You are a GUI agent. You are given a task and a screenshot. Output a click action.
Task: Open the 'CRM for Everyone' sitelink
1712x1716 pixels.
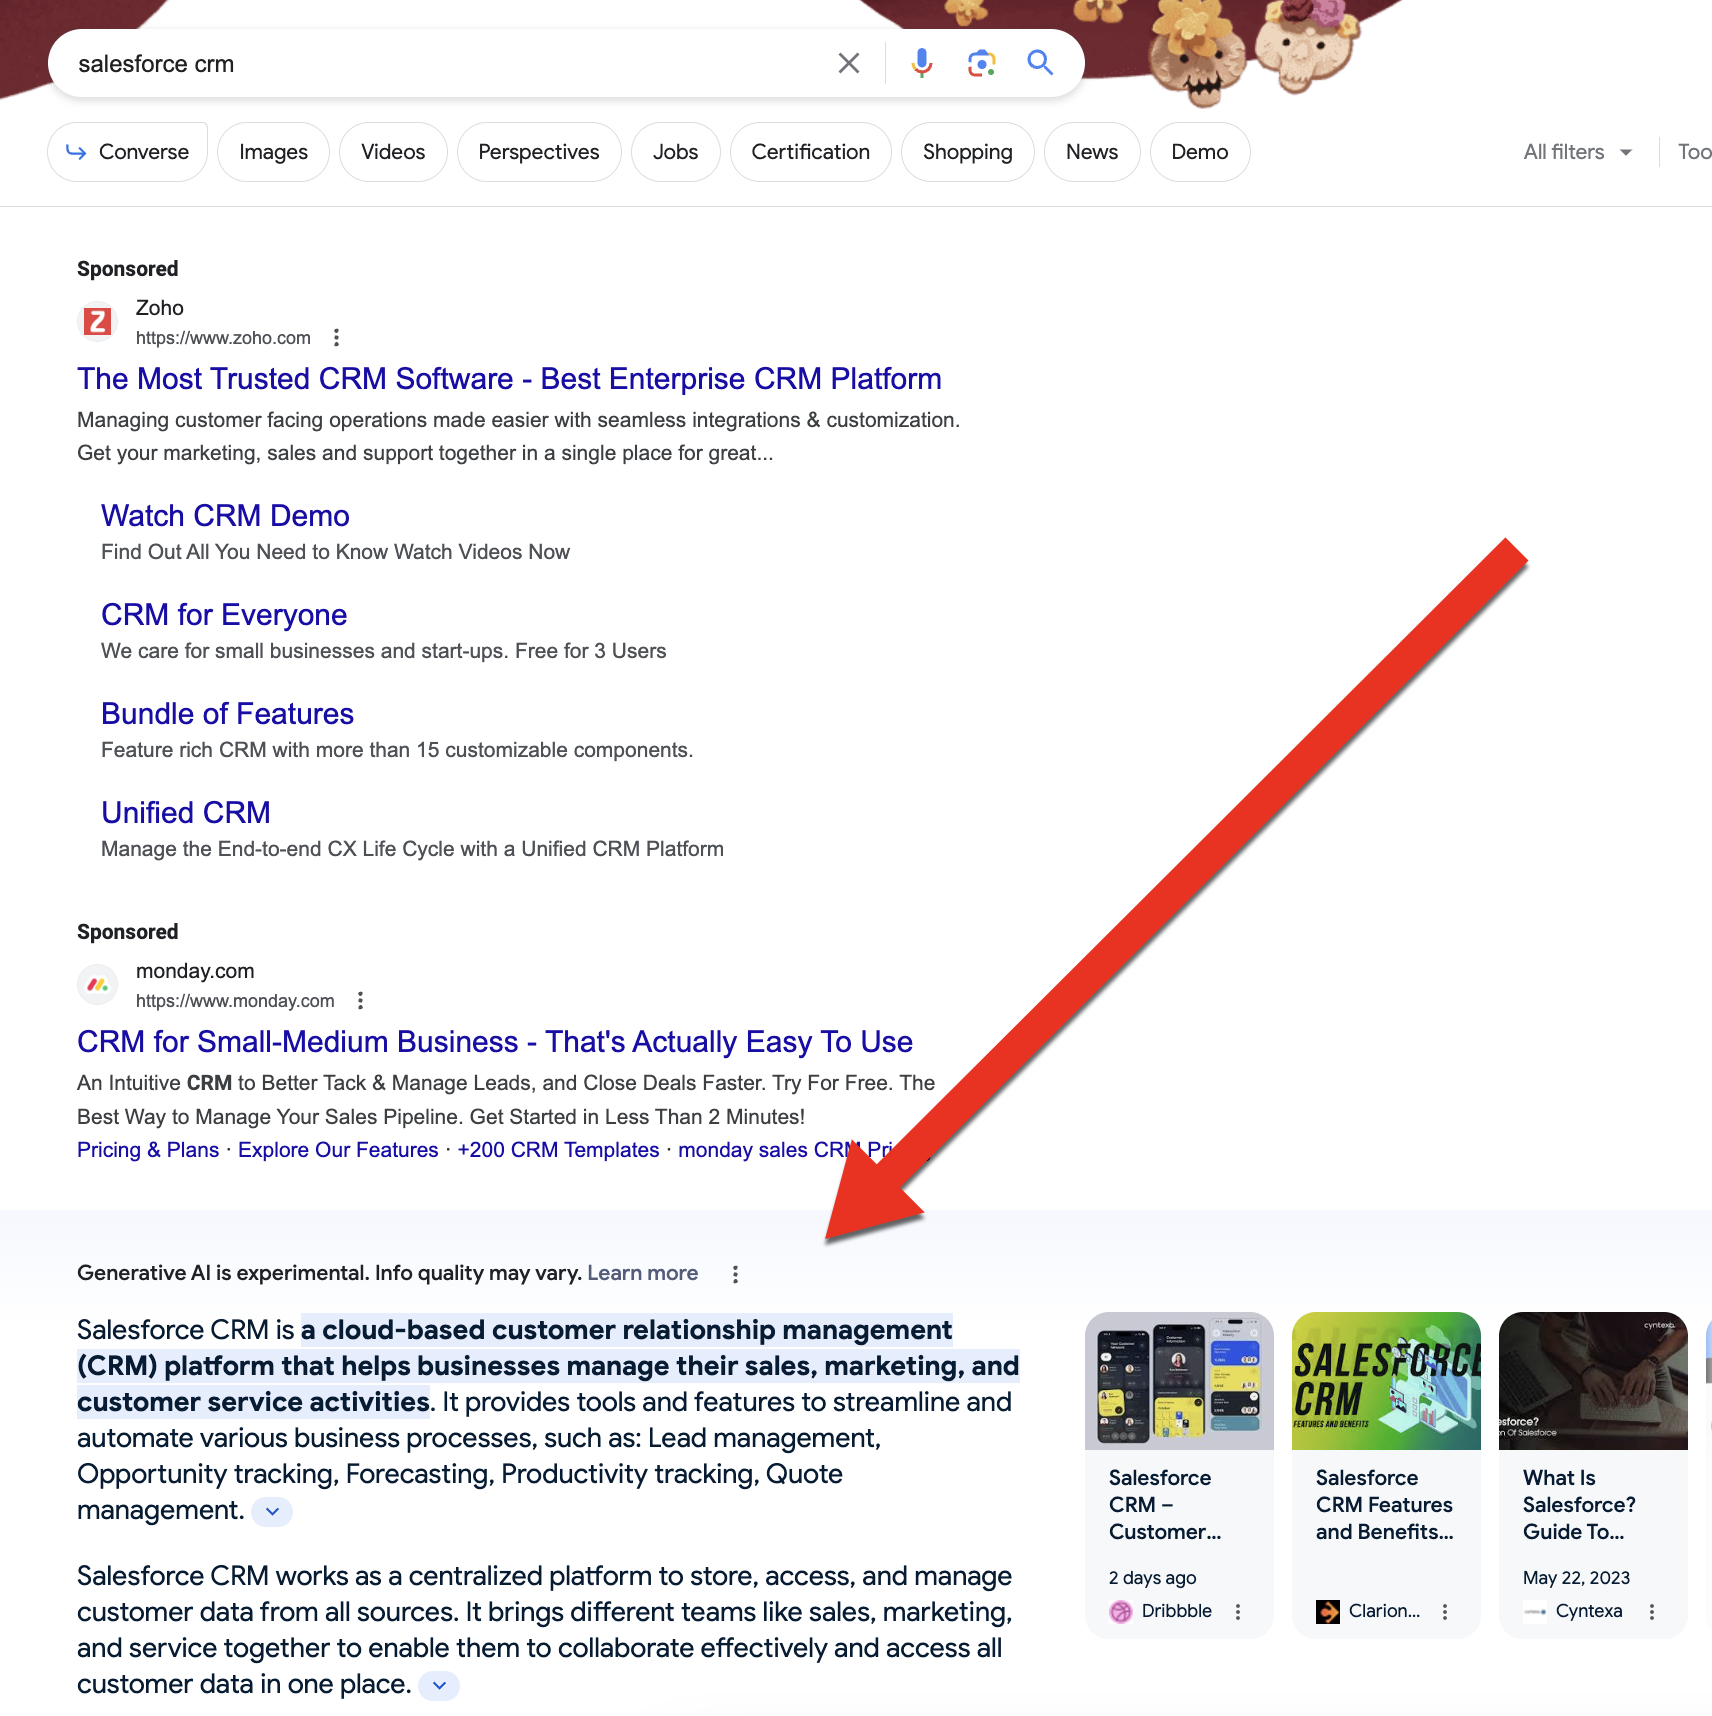(x=224, y=615)
